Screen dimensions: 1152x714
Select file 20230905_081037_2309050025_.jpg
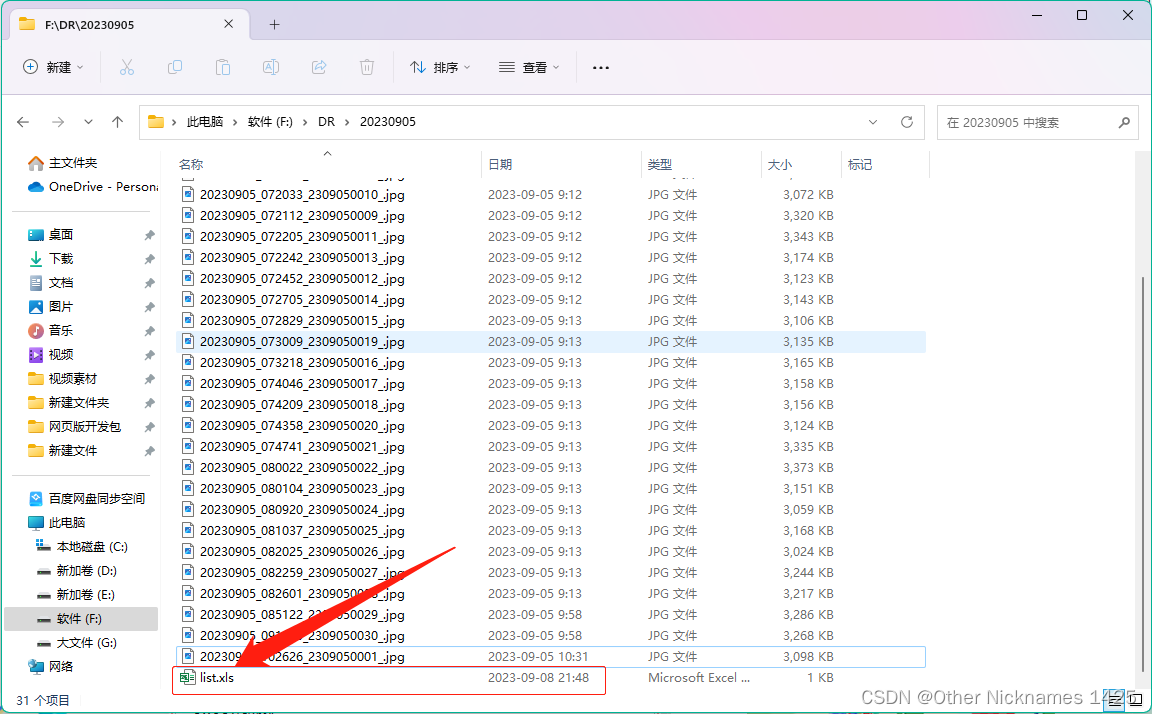(x=302, y=530)
